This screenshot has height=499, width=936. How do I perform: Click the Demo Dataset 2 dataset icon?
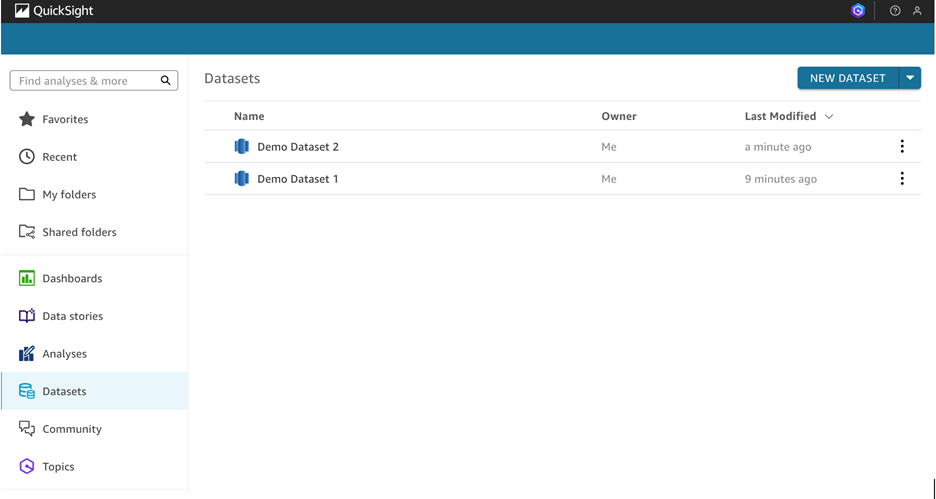click(x=242, y=146)
